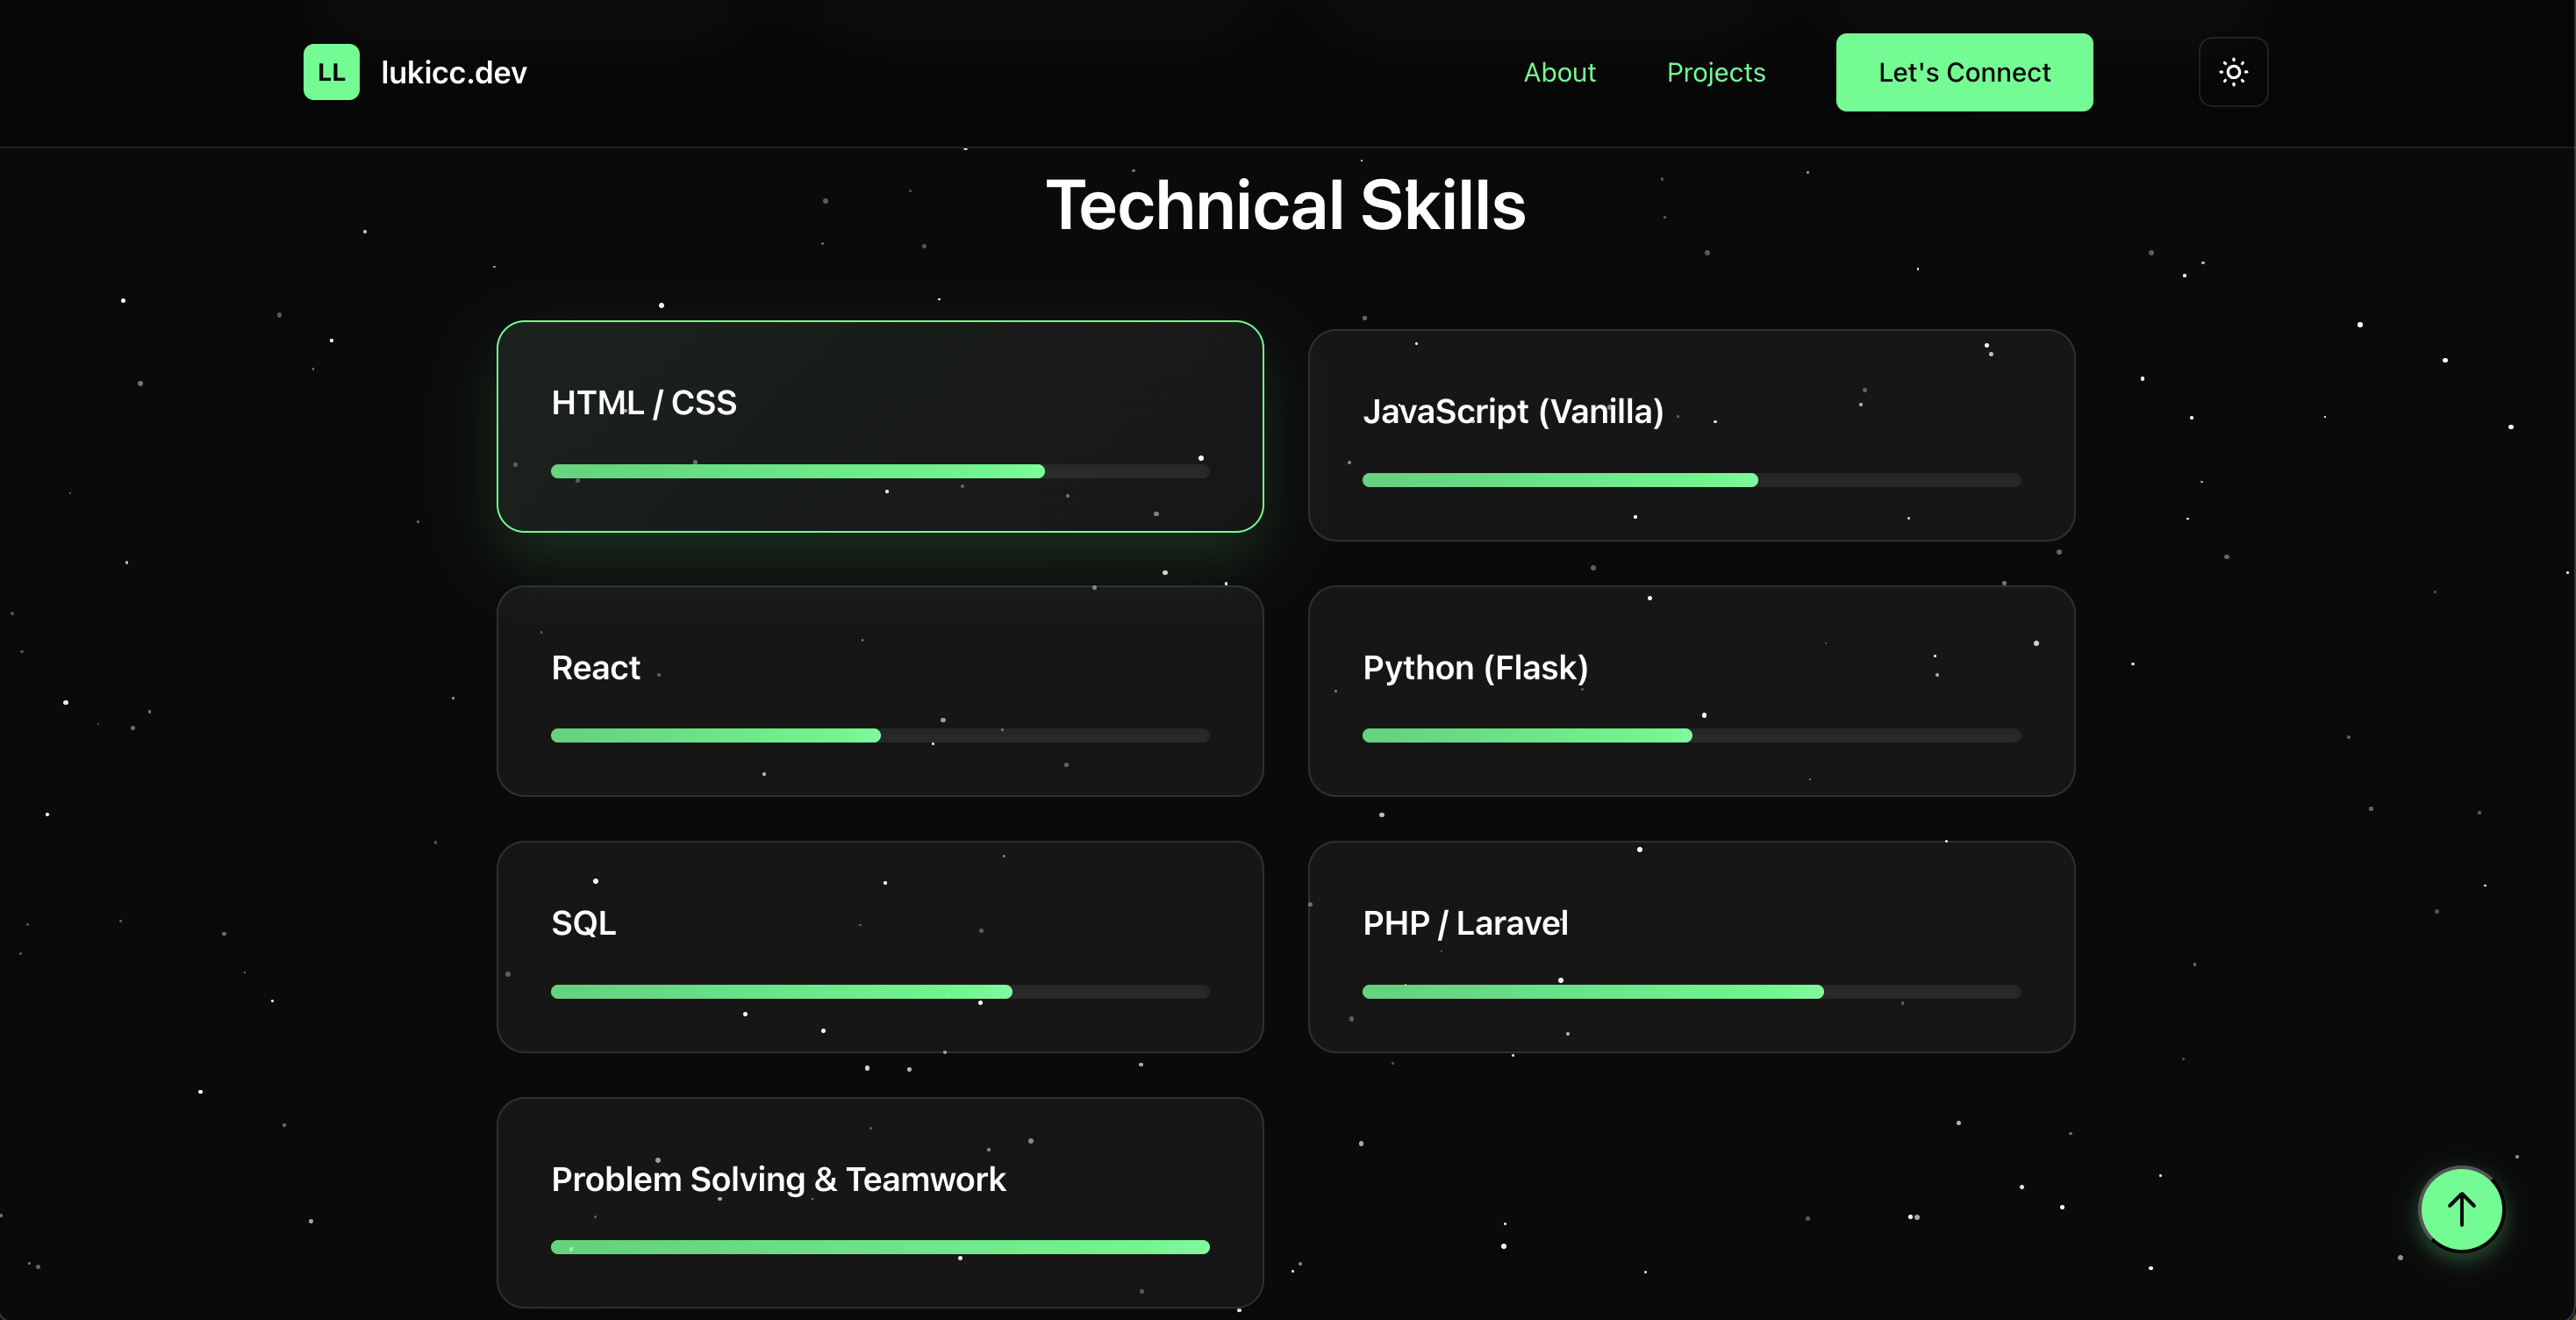Click the Problem Solving & Teamwork progress bar
Image resolution: width=2576 pixels, height=1320 pixels.
[879, 1247]
